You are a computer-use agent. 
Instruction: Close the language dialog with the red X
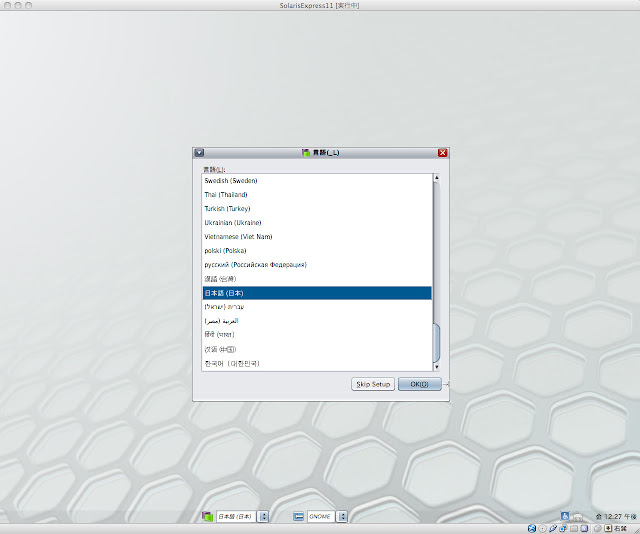point(442,153)
